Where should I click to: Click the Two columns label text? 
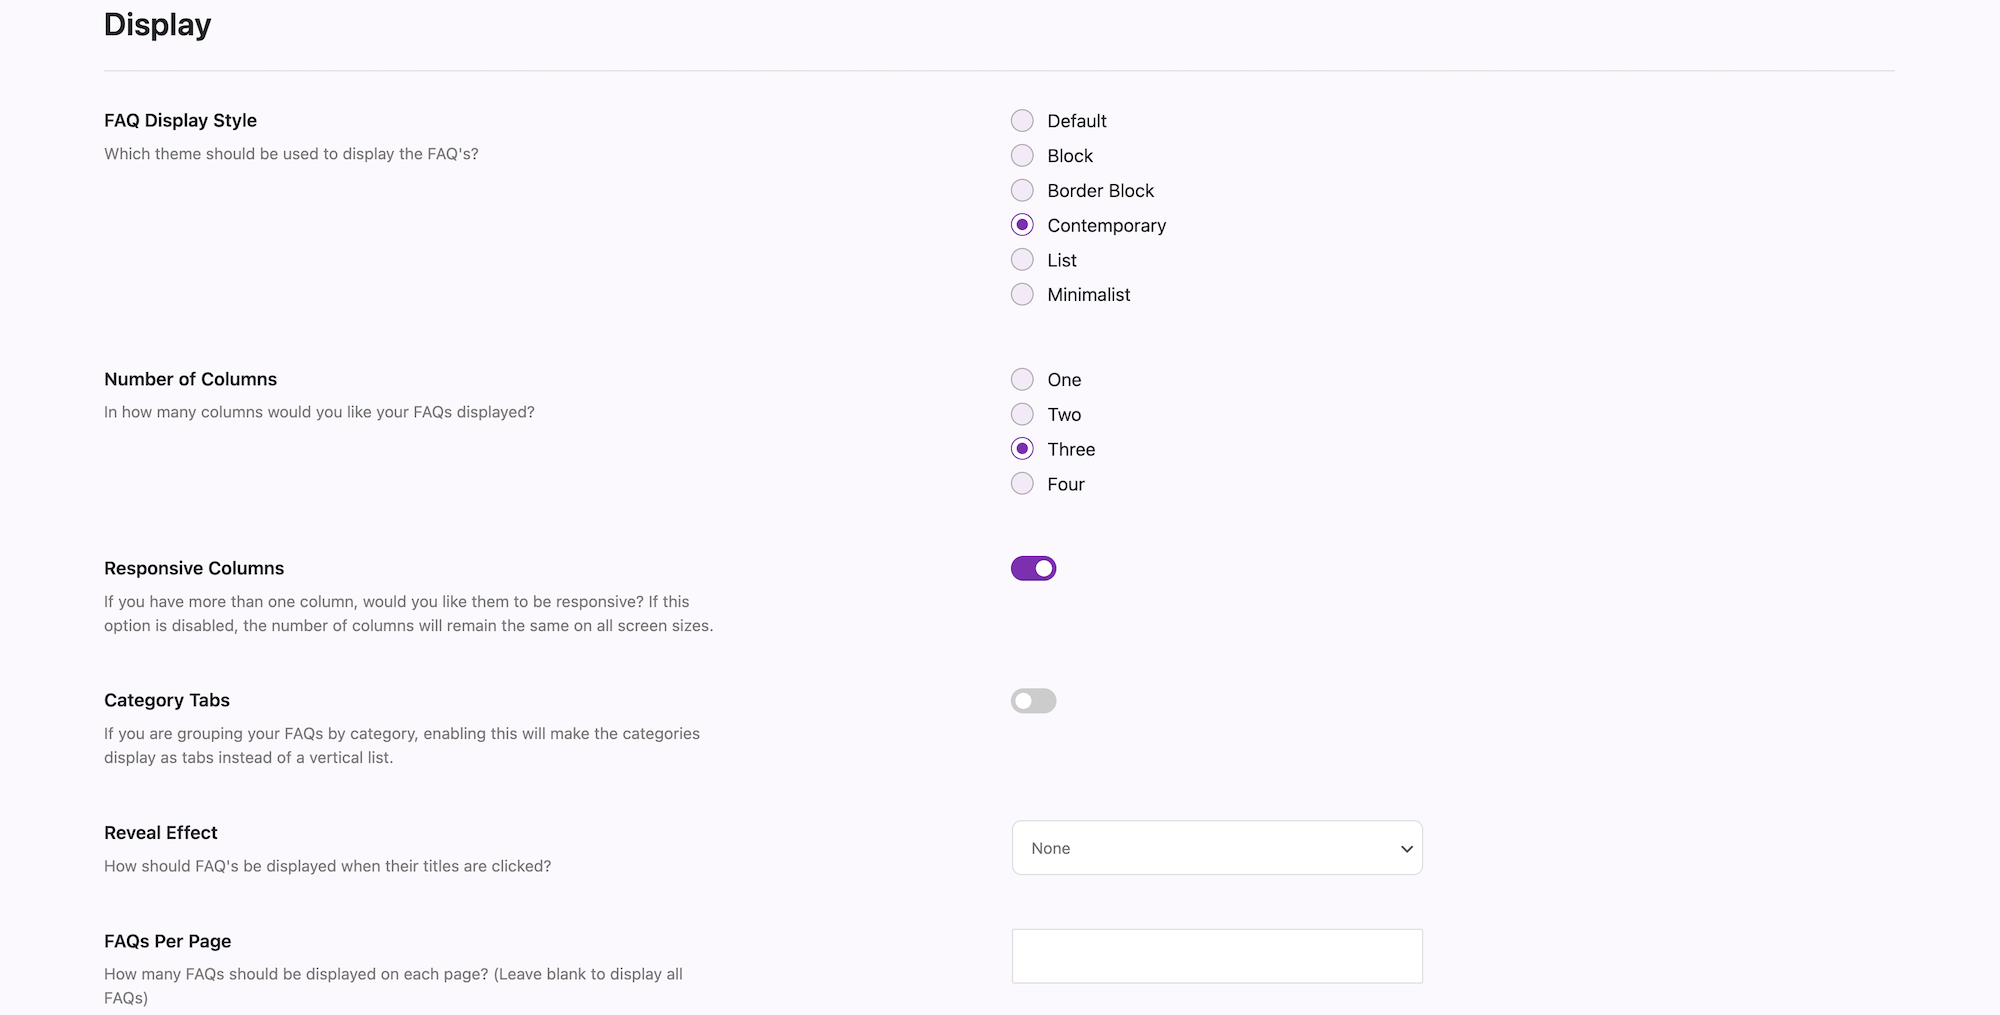1064,415
